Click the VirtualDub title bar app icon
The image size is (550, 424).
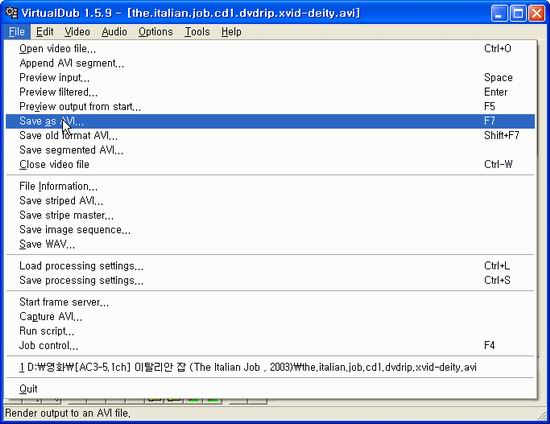point(12,12)
